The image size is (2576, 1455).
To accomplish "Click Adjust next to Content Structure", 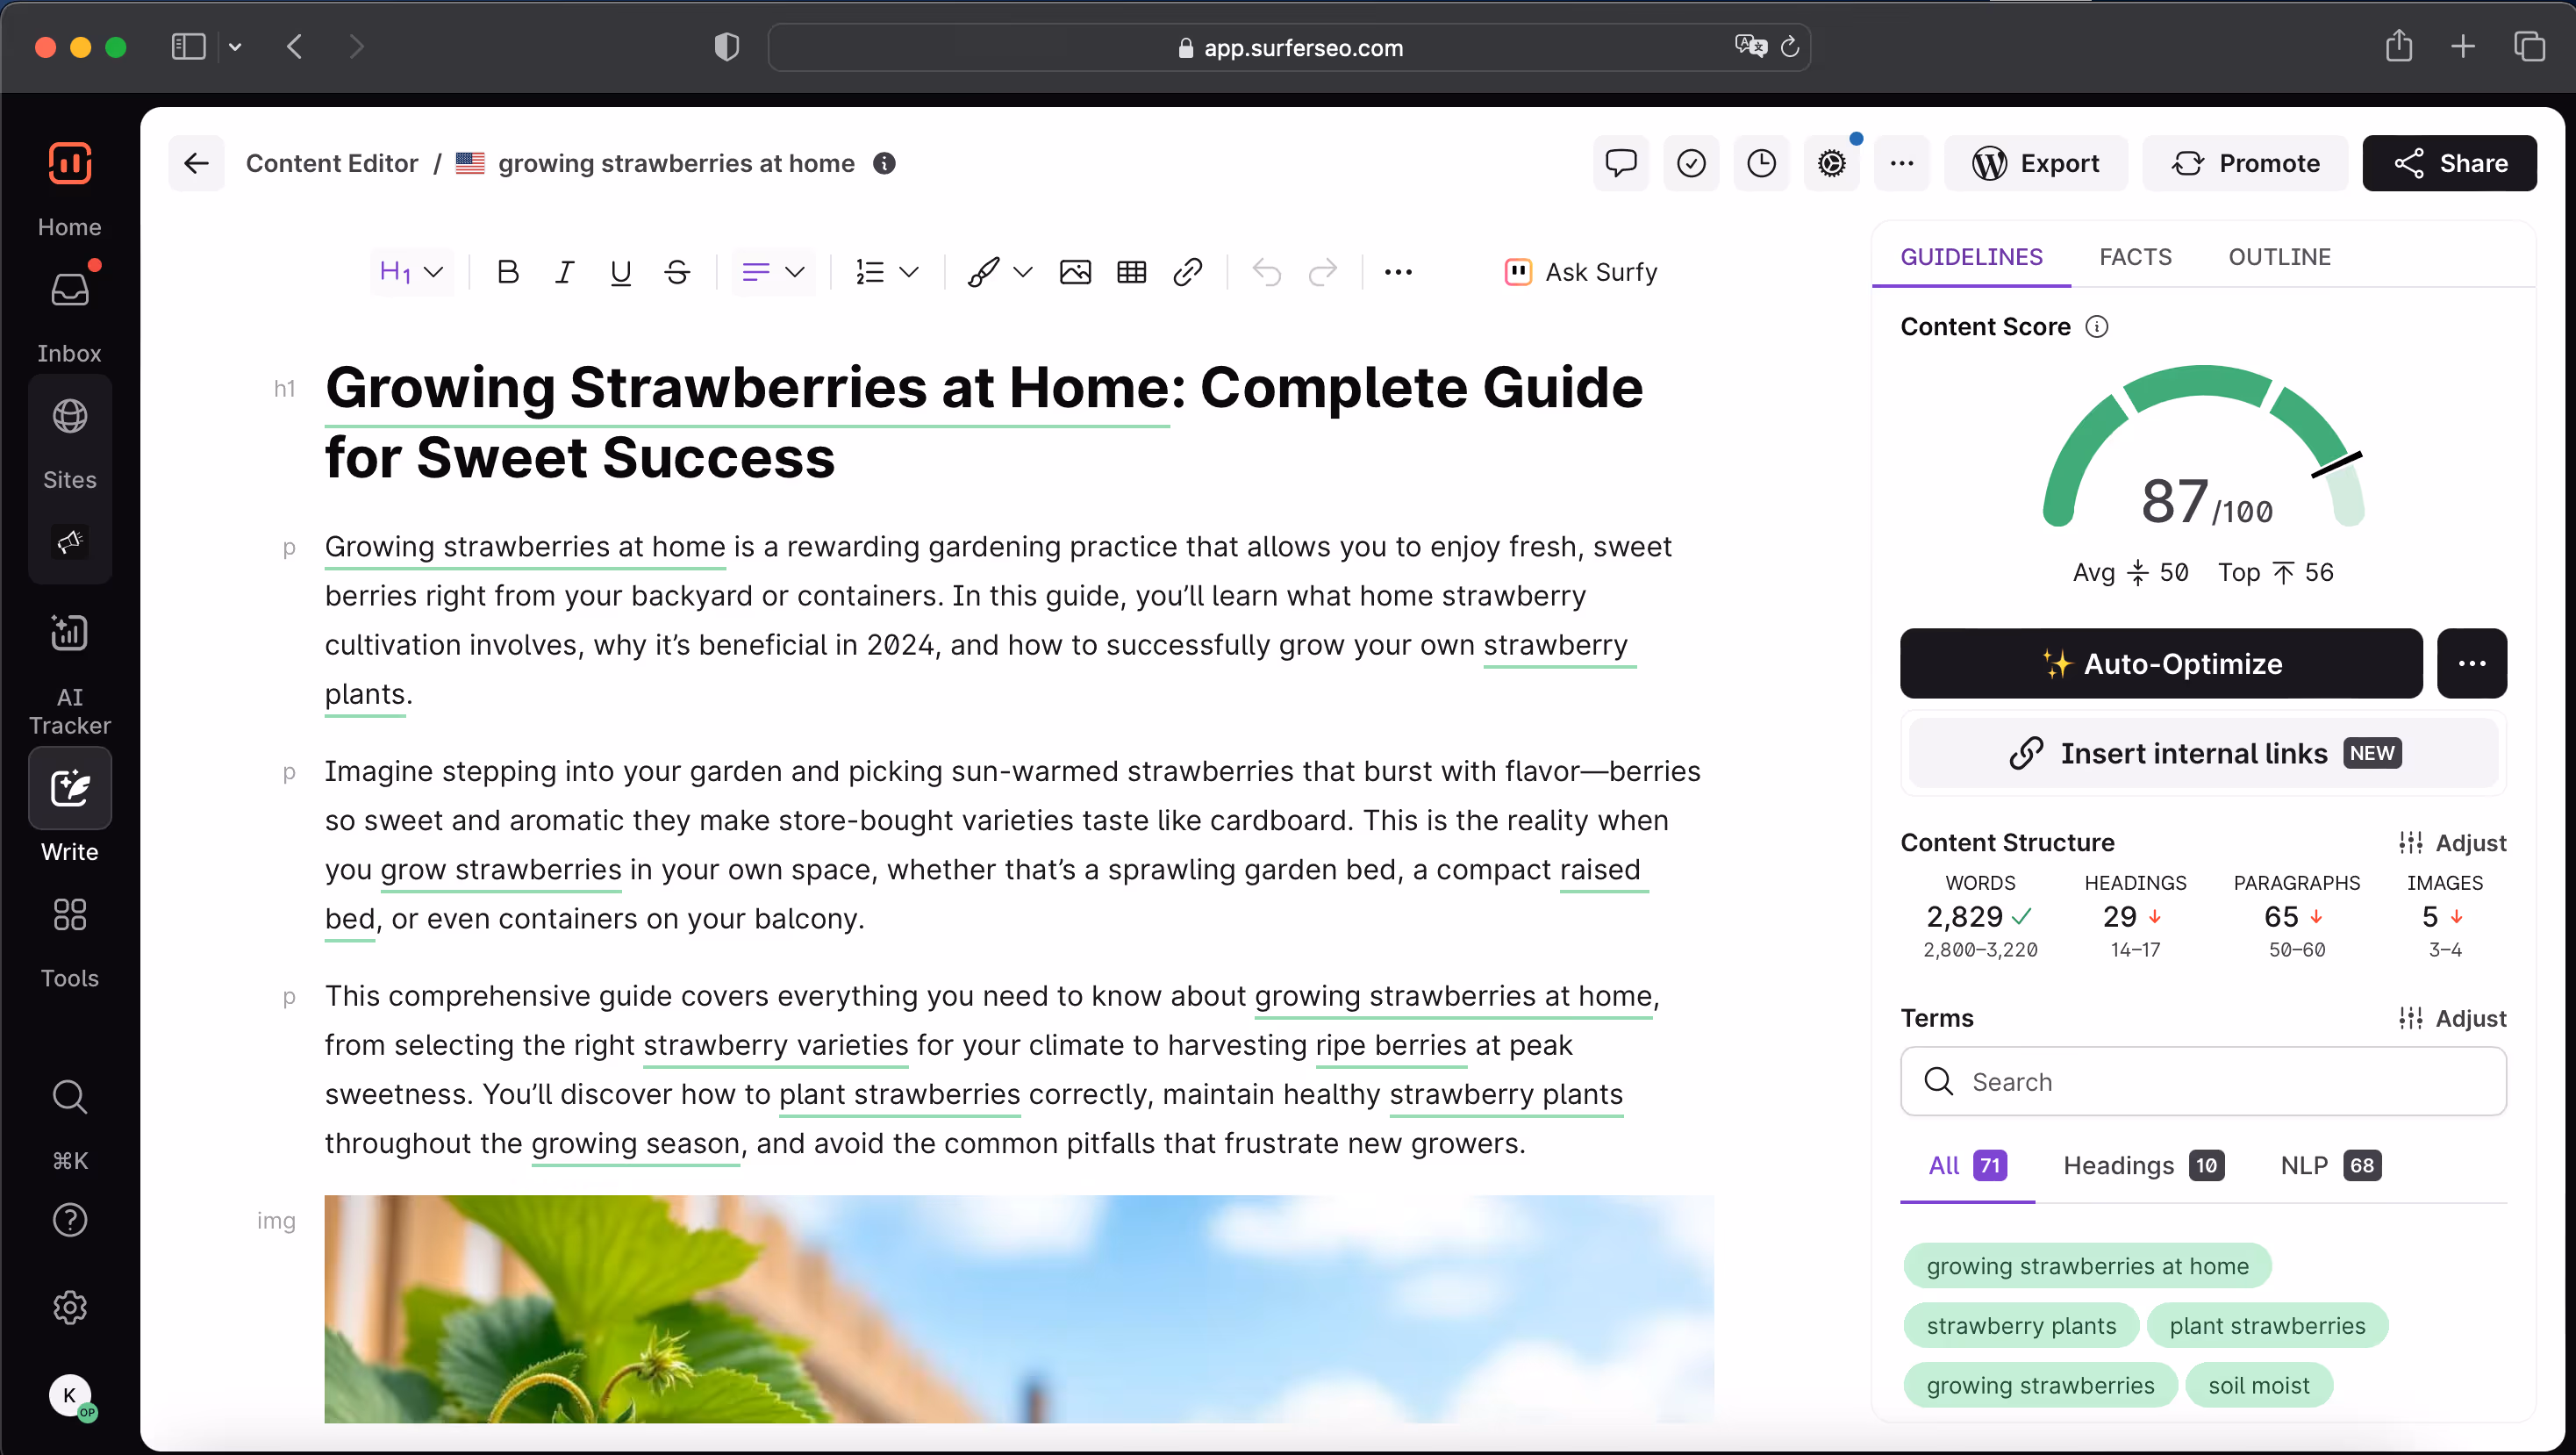I will click(2452, 843).
